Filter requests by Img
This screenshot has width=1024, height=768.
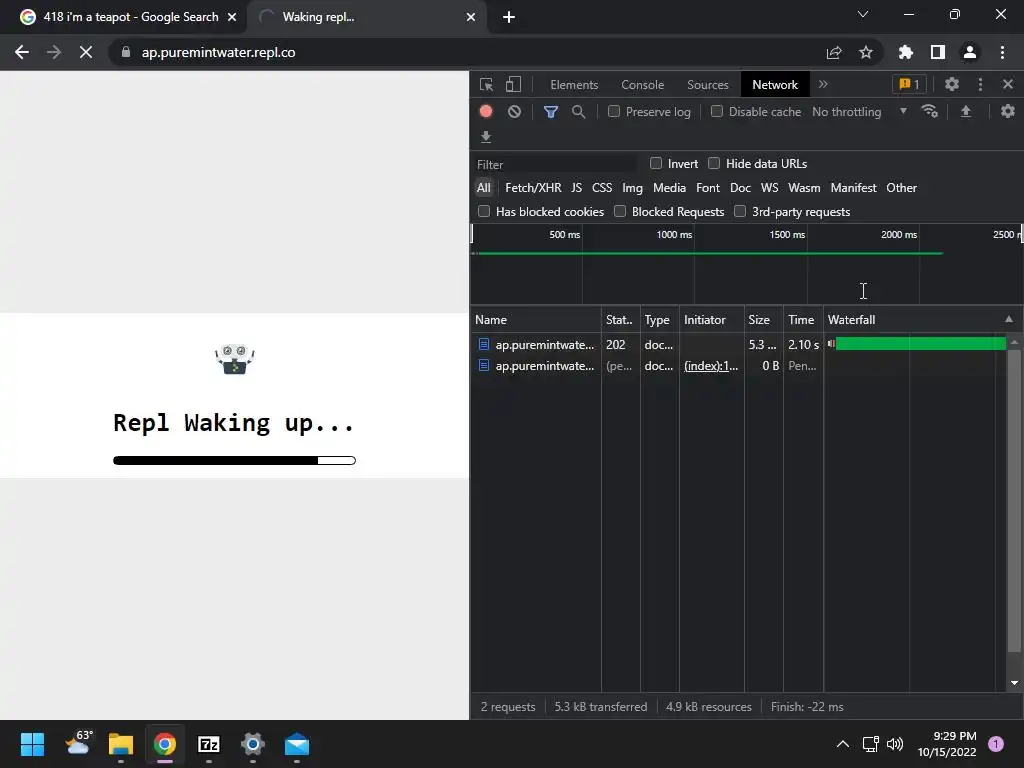[632, 187]
